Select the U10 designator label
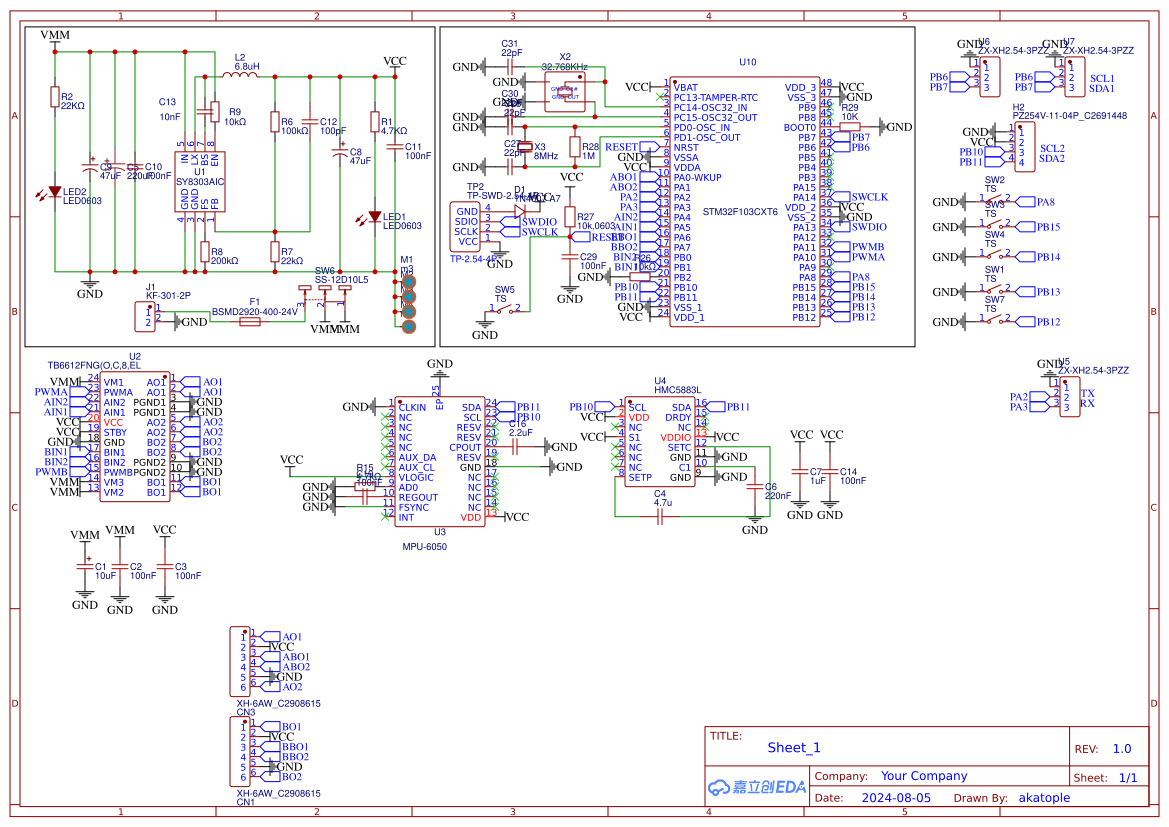Image resolution: width=1169 pixels, height=827 pixels. click(748, 62)
